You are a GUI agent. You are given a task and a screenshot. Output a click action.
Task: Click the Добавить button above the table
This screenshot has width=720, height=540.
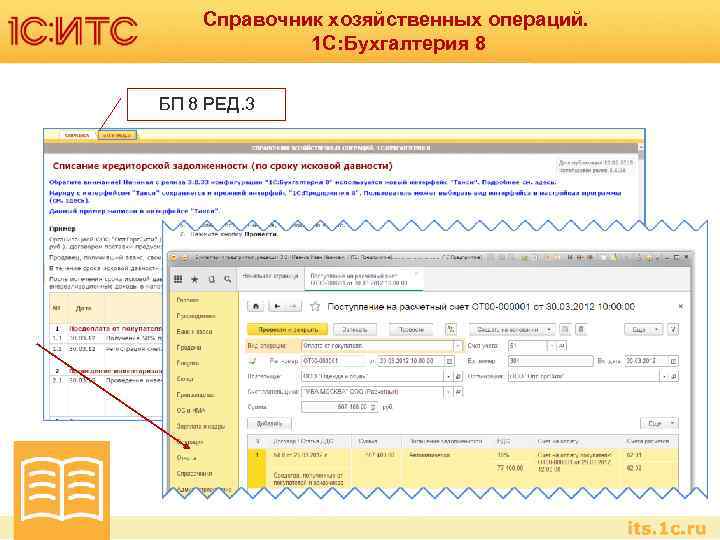coord(269,423)
